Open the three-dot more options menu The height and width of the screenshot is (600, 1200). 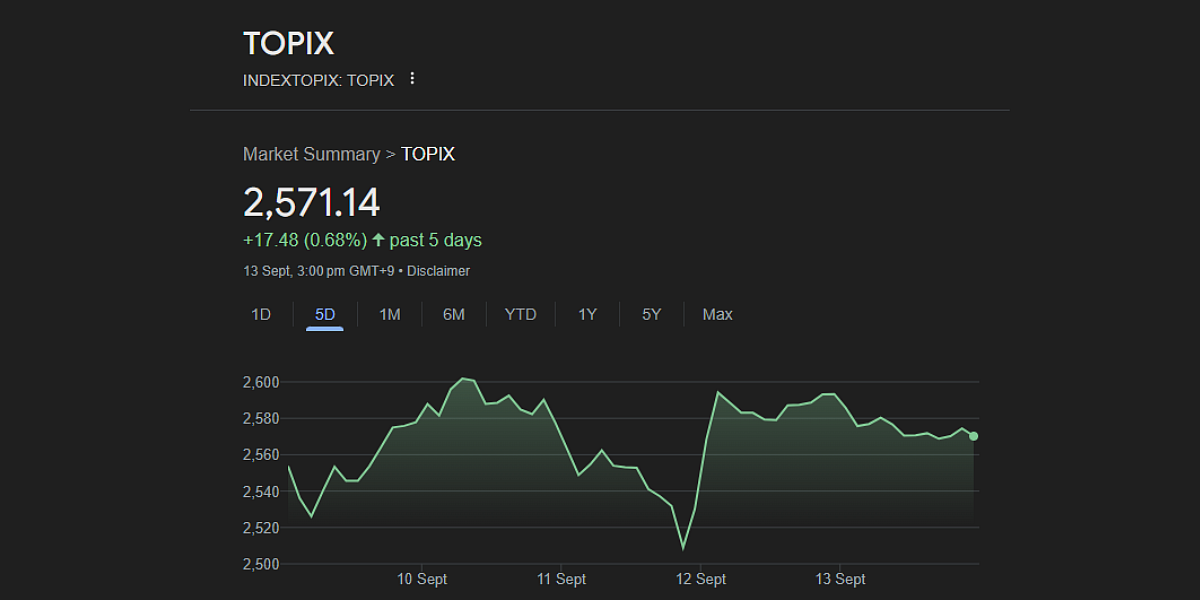412,78
